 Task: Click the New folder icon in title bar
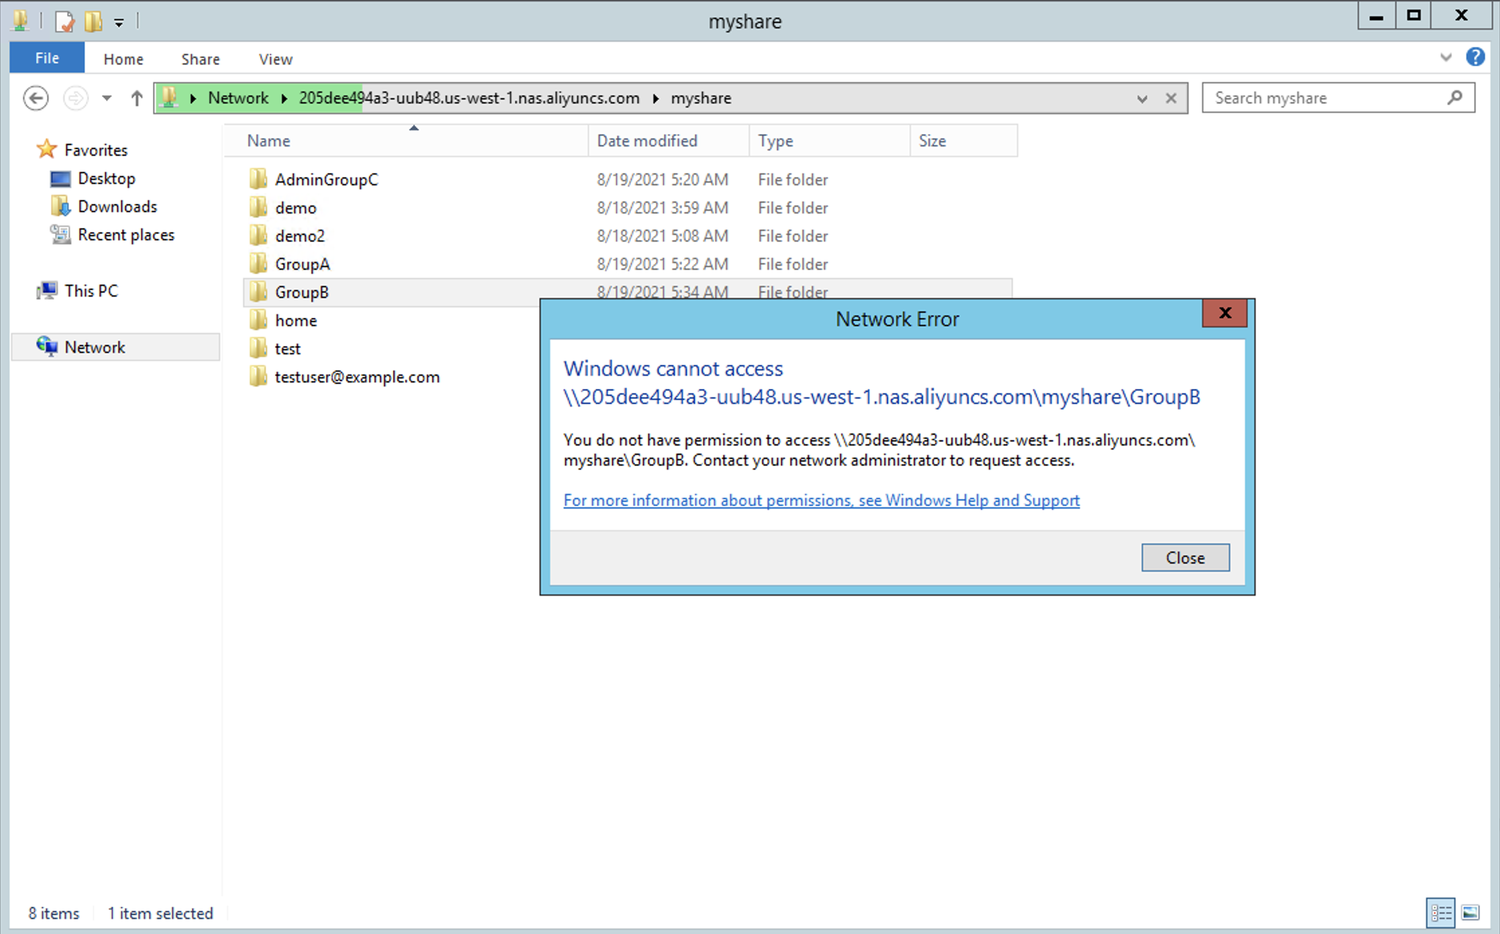pyautogui.click(x=93, y=21)
